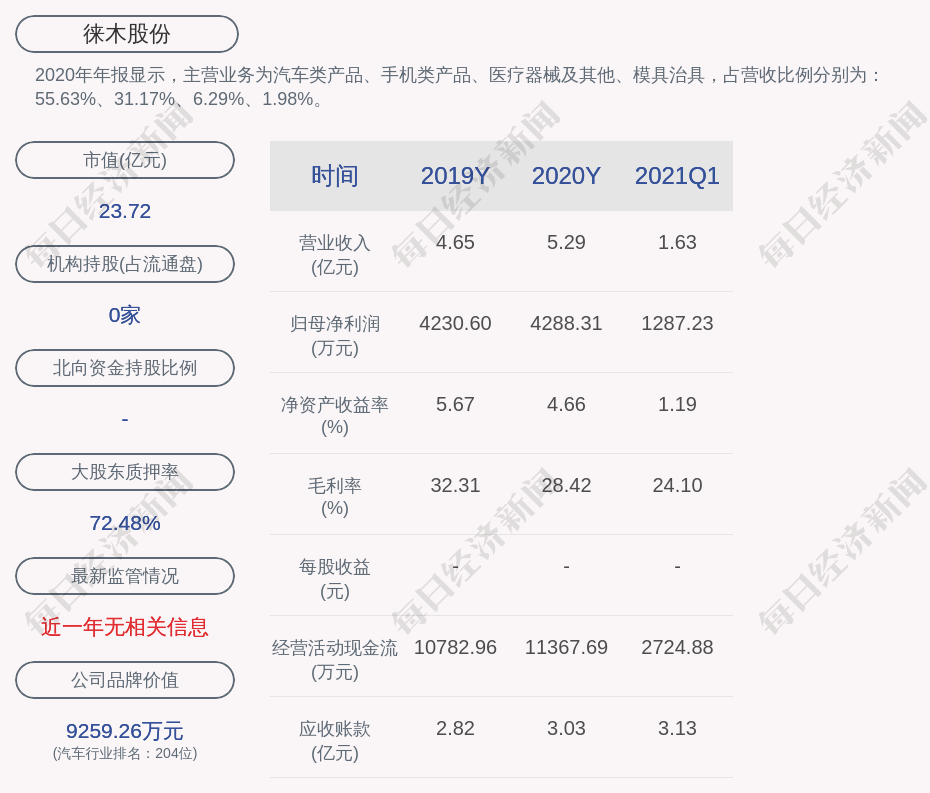Select the 毛利率(%) row label

335,496
